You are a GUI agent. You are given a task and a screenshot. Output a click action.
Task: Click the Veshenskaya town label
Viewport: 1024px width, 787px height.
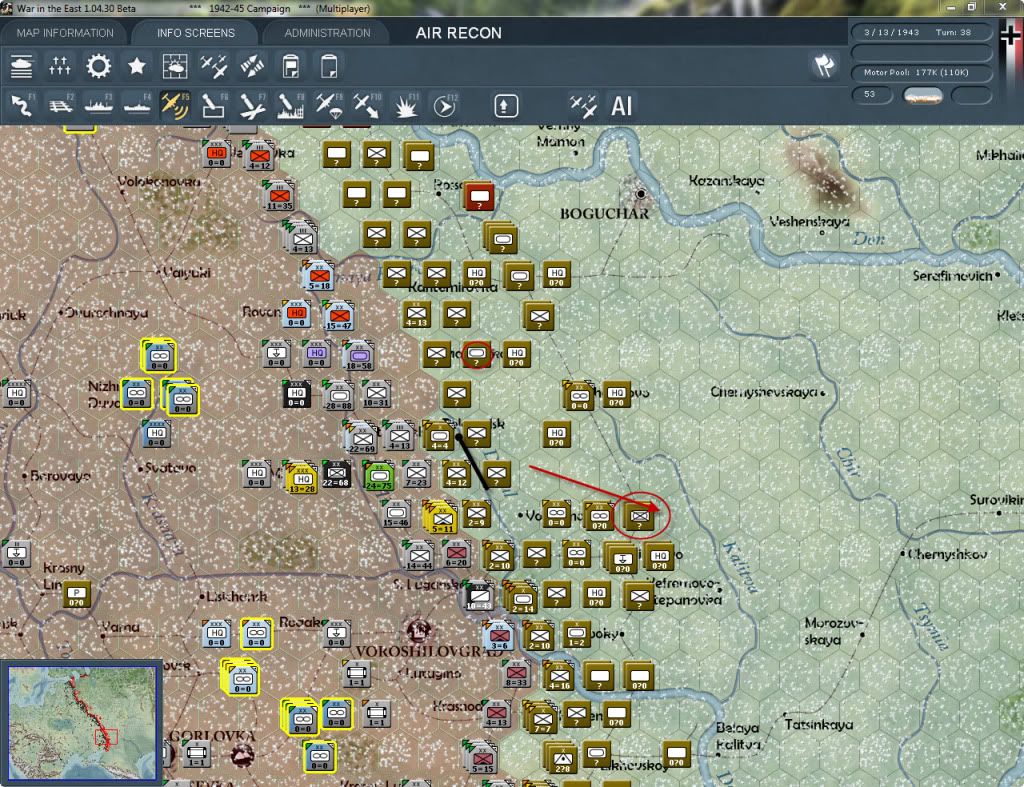tap(809, 222)
